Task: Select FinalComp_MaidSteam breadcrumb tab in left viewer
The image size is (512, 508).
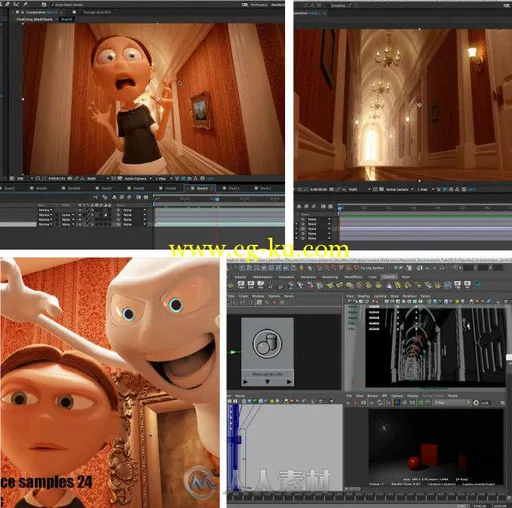Action: [34, 19]
